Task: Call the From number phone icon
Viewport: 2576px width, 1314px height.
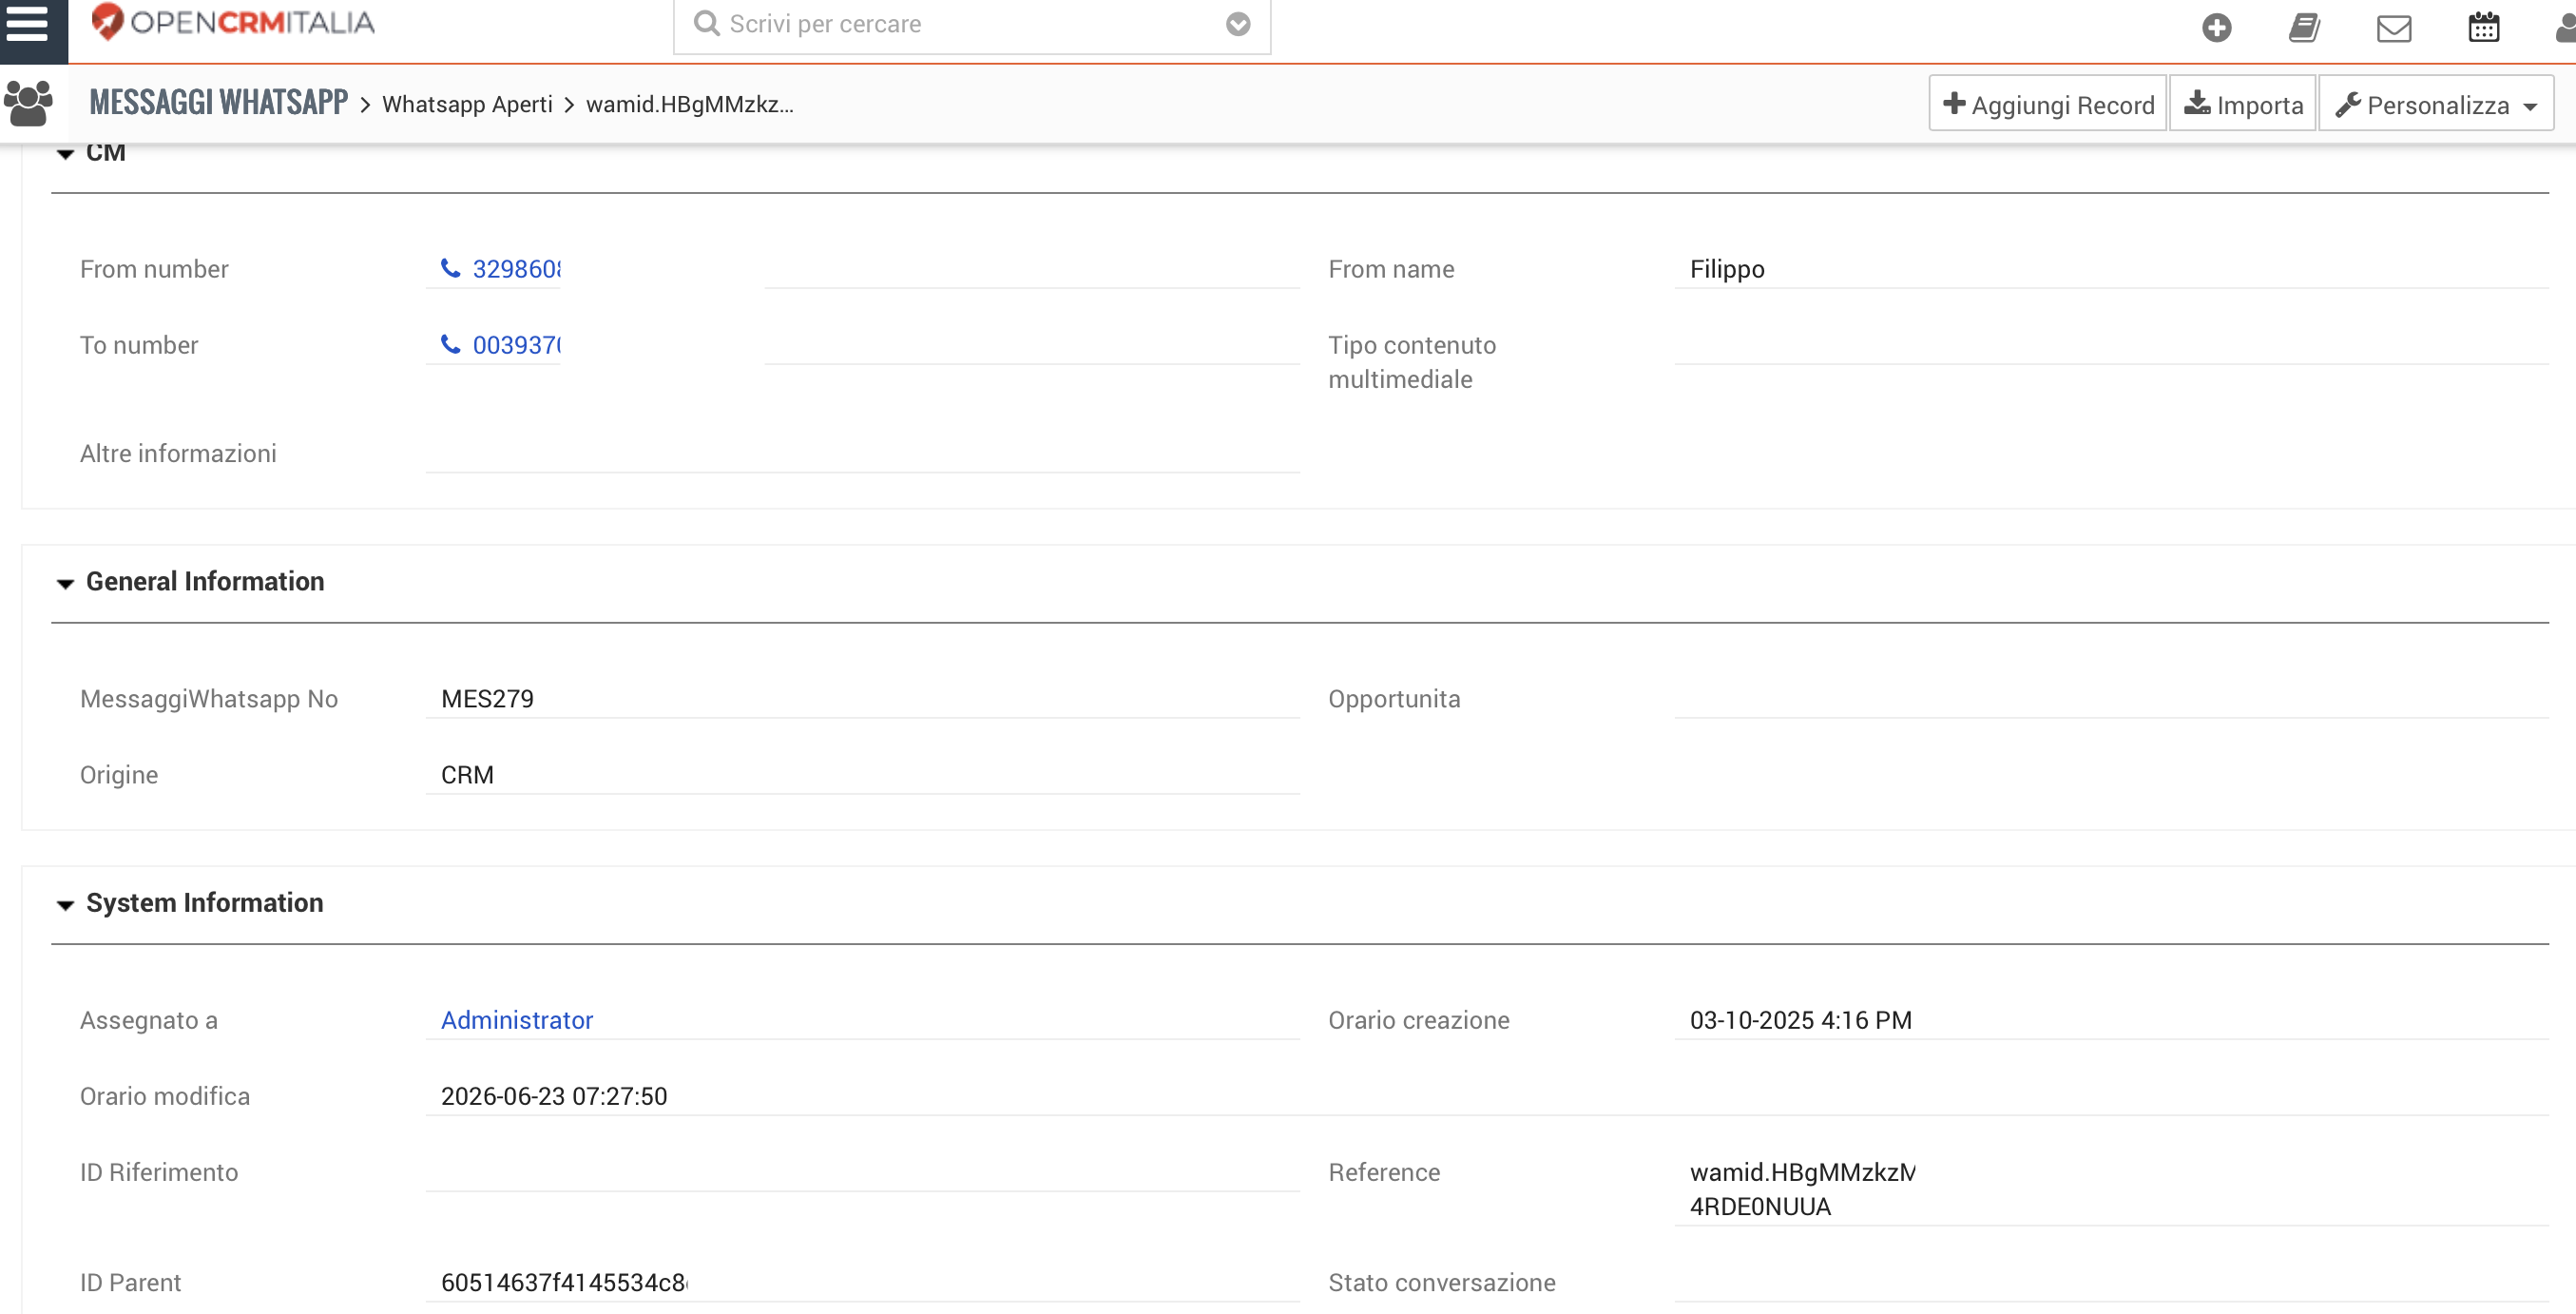Action: [451, 268]
